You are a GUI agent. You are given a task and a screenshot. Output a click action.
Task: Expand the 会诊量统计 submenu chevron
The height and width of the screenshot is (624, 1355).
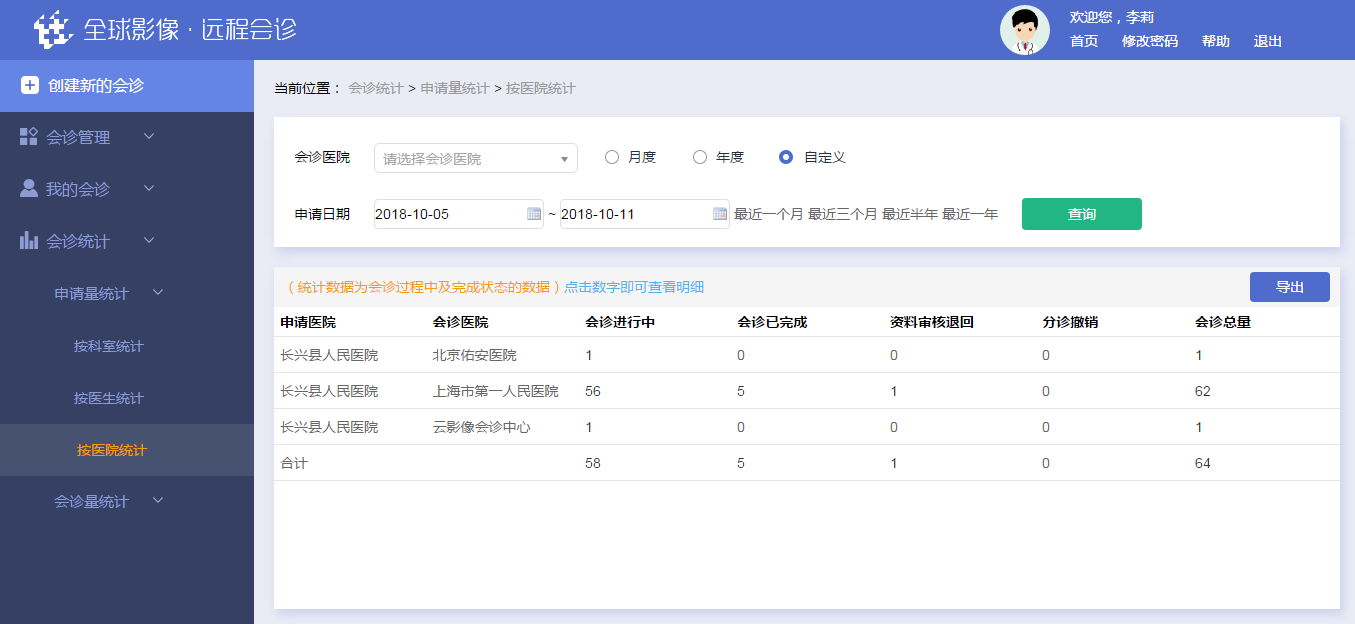click(x=157, y=501)
